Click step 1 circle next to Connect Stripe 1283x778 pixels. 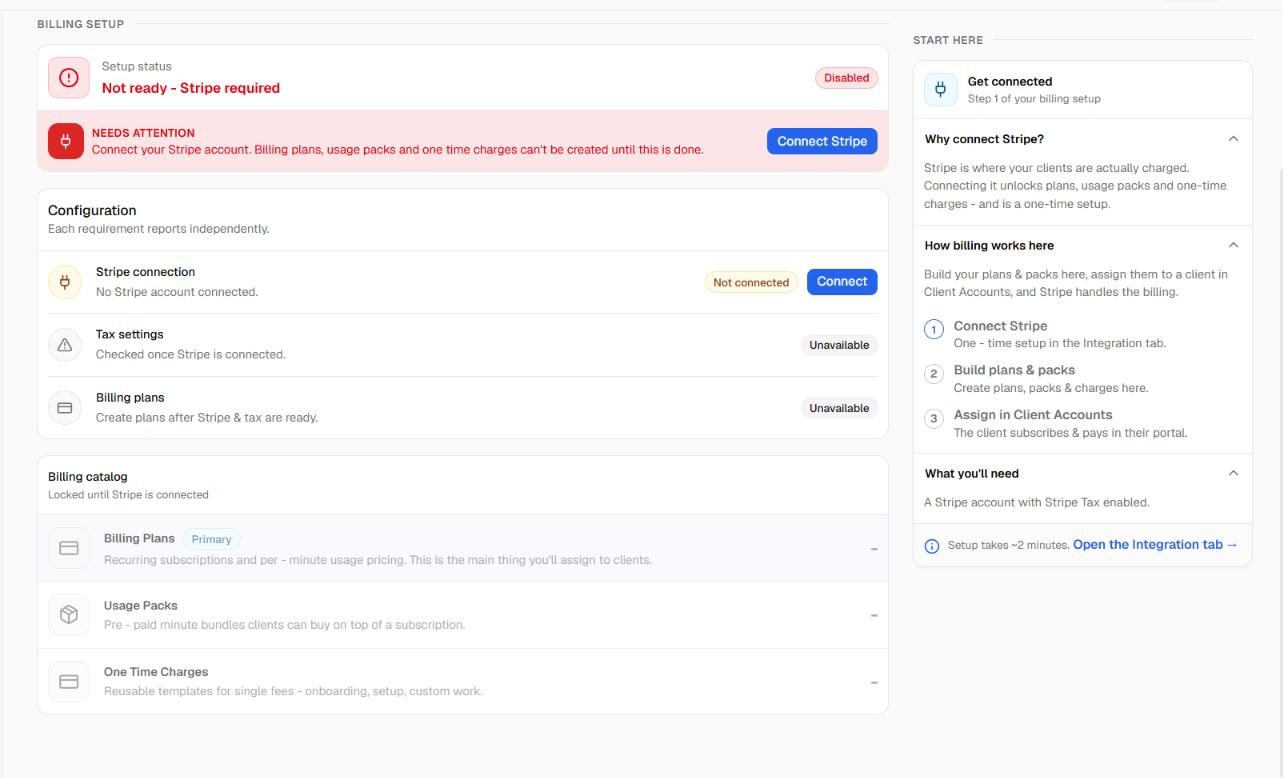click(934, 330)
